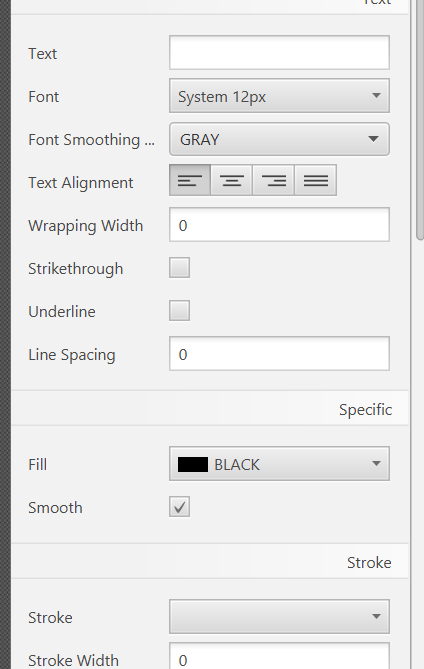Select right text alignment icon

click(273, 180)
